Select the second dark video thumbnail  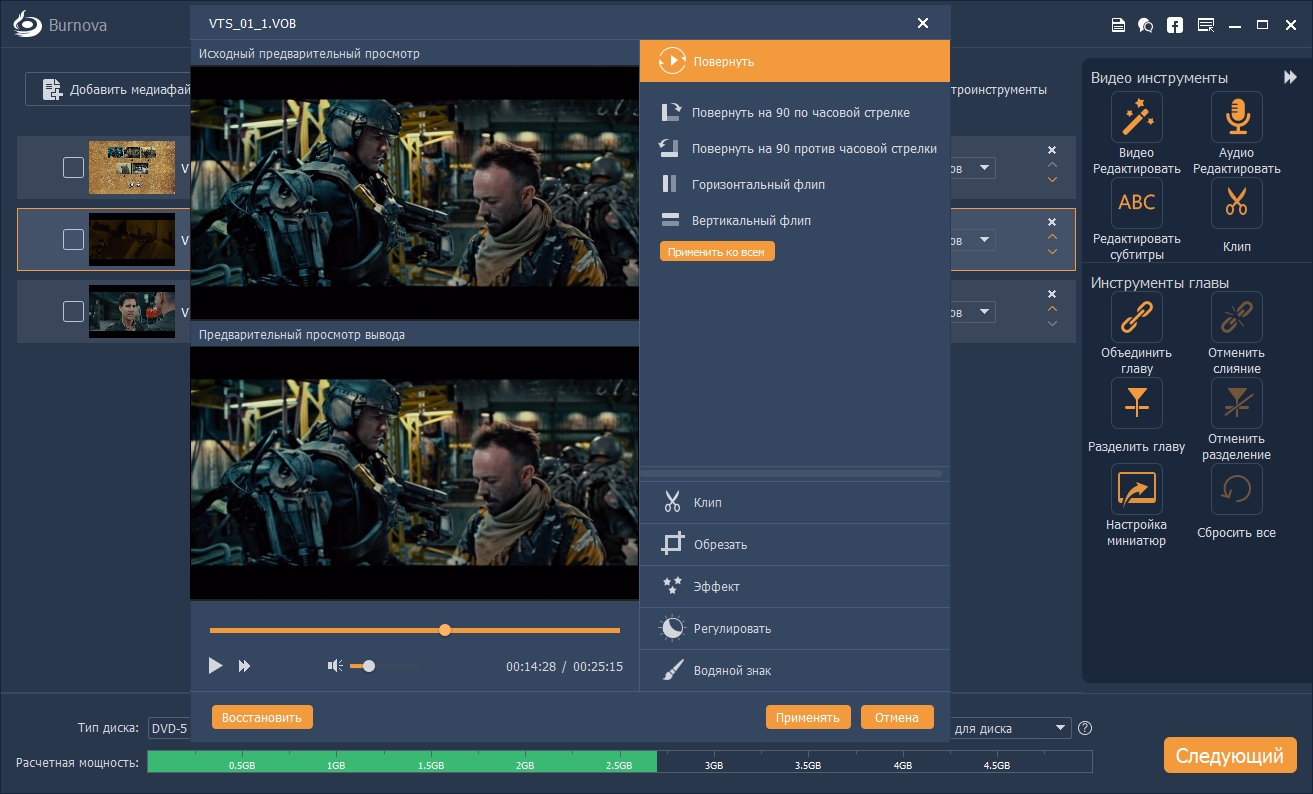pyautogui.click(x=132, y=239)
